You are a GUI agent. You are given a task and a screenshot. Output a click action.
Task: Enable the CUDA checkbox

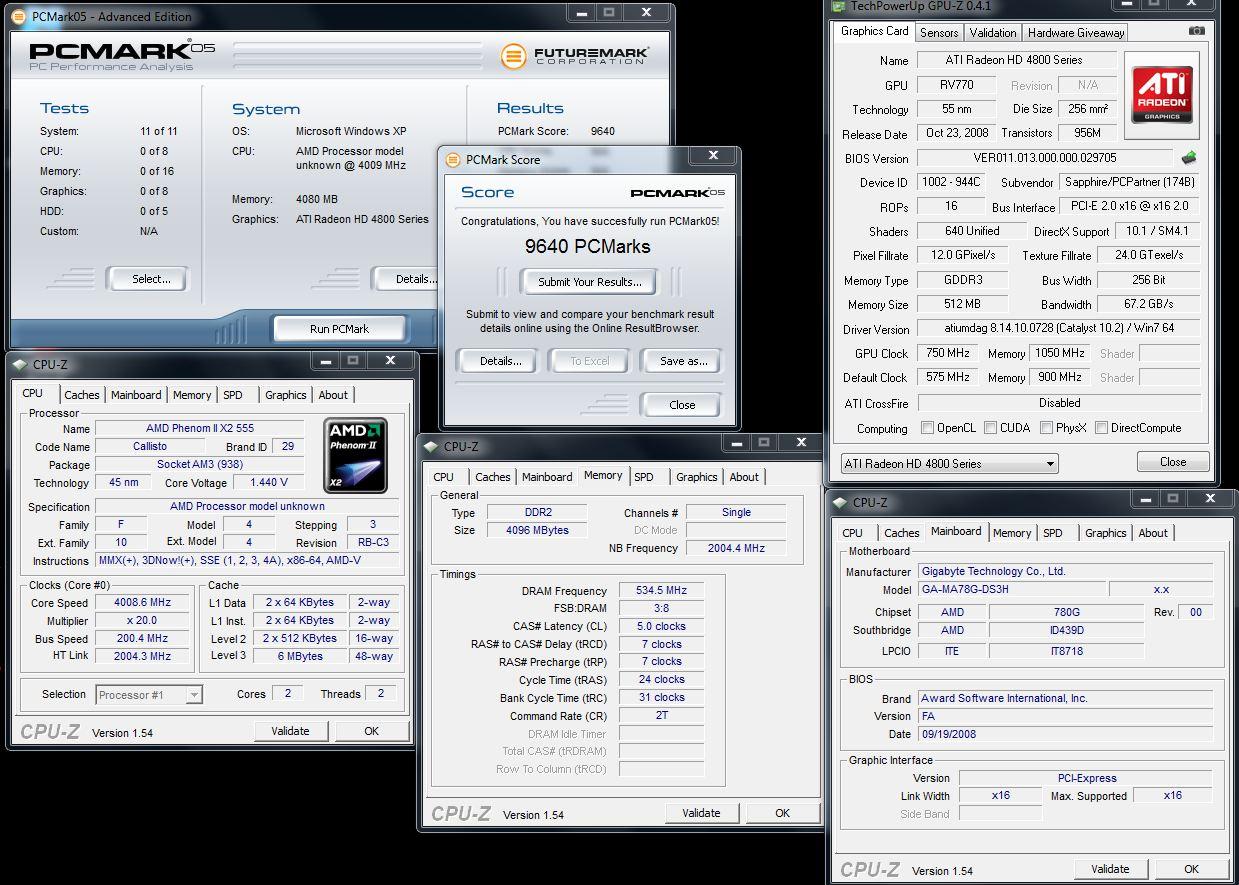990,428
